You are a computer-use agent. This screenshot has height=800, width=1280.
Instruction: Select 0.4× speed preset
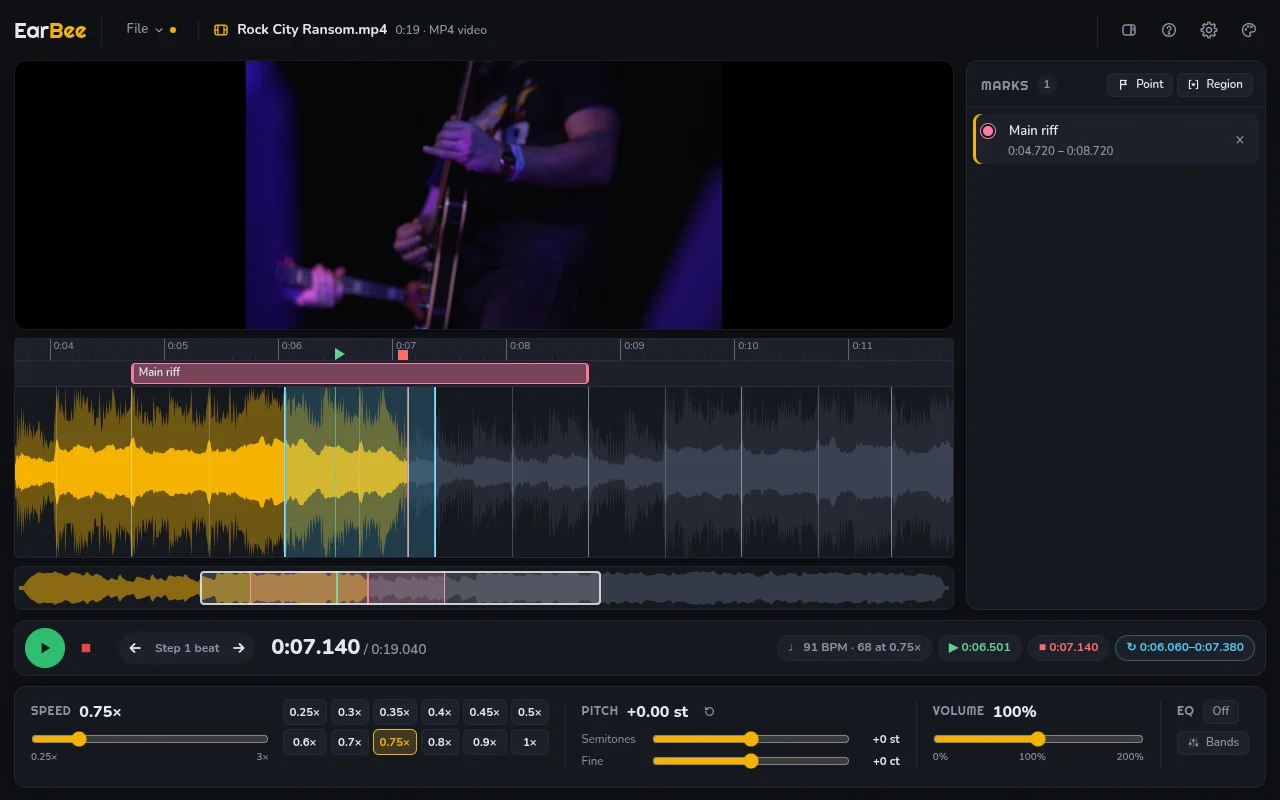(x=439, y=713)
